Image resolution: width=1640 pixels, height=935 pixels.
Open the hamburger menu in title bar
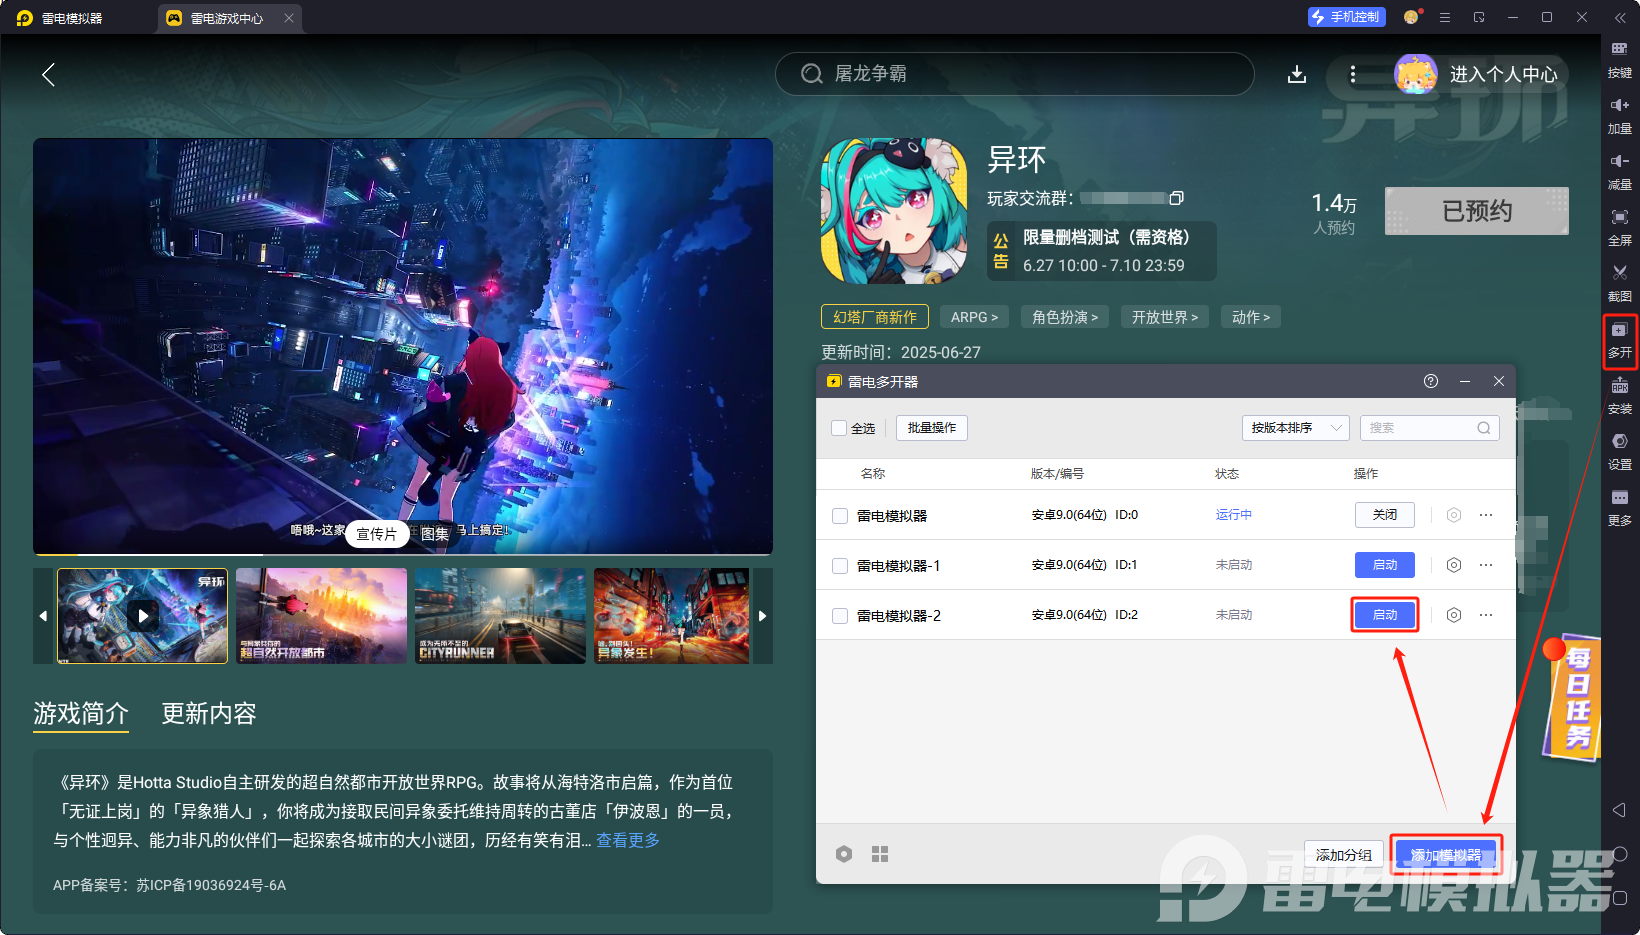pyautogui.click(x=1445, y=17)
